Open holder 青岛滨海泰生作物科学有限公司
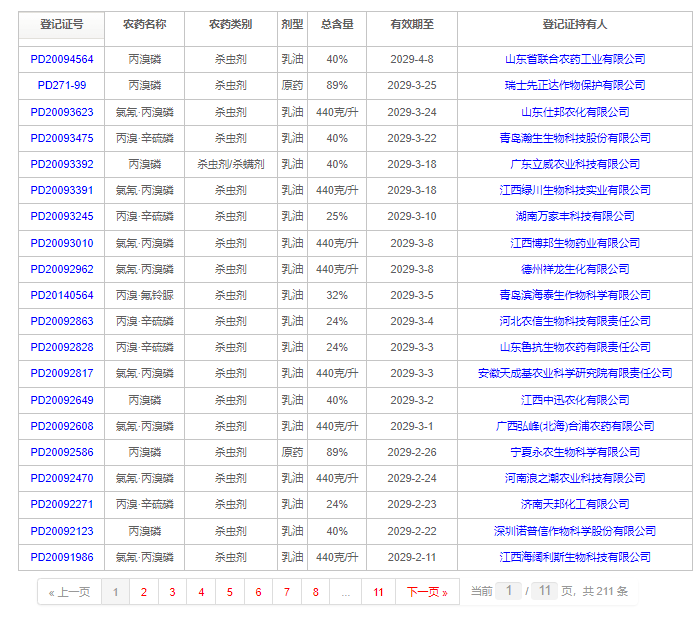 click(x=575, y=295)
